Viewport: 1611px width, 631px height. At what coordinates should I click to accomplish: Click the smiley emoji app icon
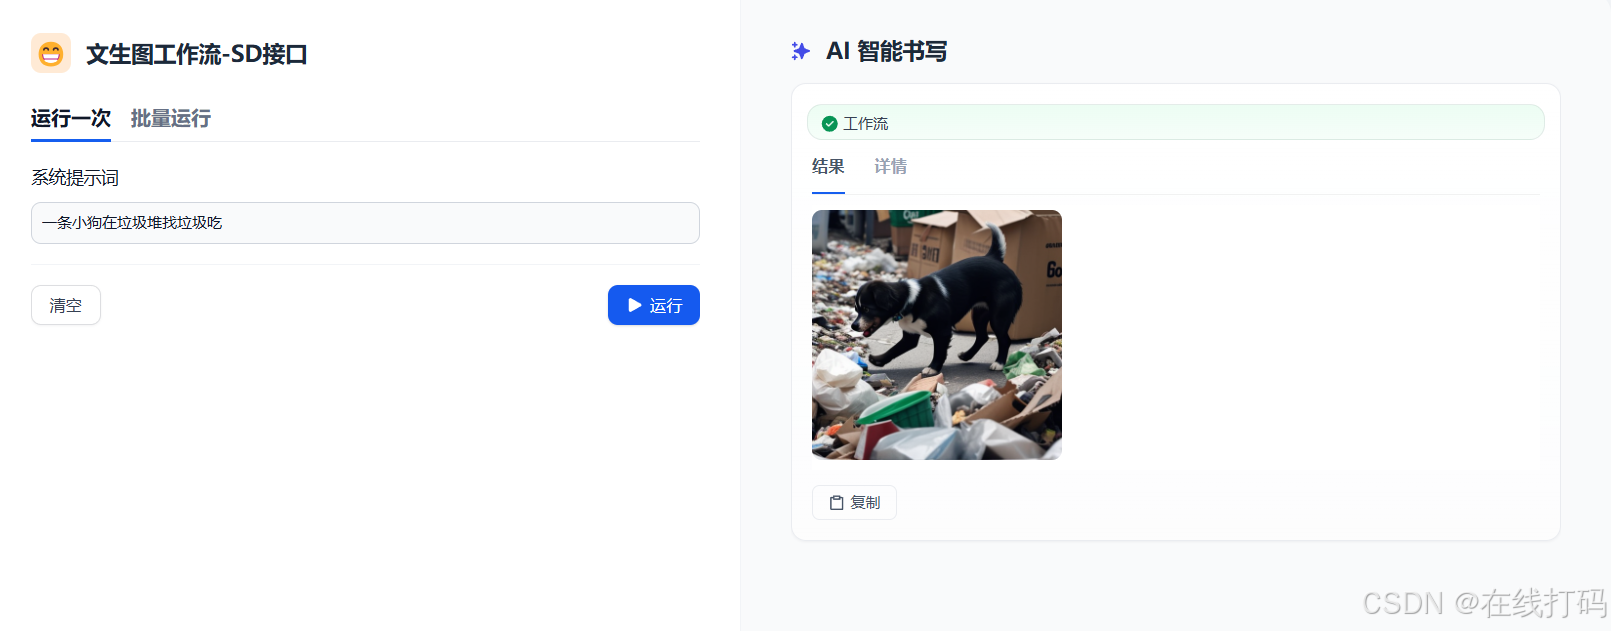click(x=51, y=53)
